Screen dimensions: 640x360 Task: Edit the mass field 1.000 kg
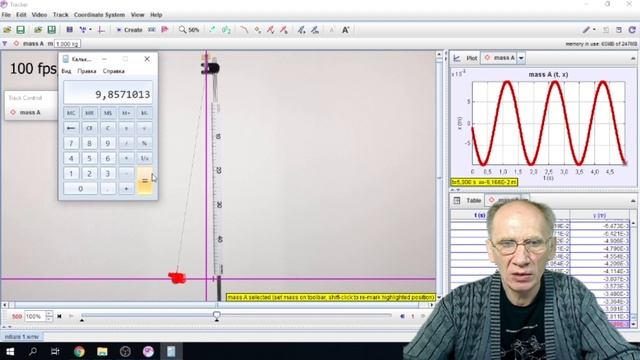pos(67,44)
